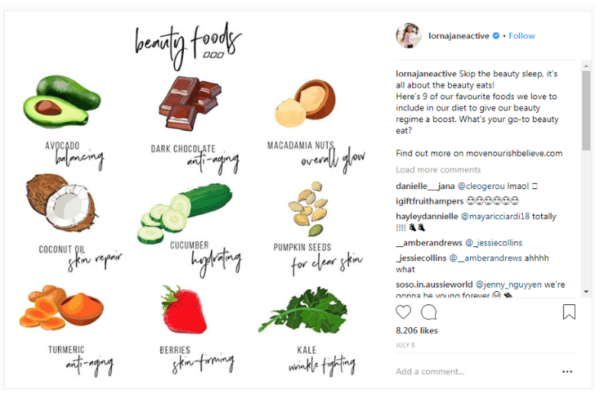View the 8,206 likes list
The height and width of the screenshot is (398, 600).
417,330
